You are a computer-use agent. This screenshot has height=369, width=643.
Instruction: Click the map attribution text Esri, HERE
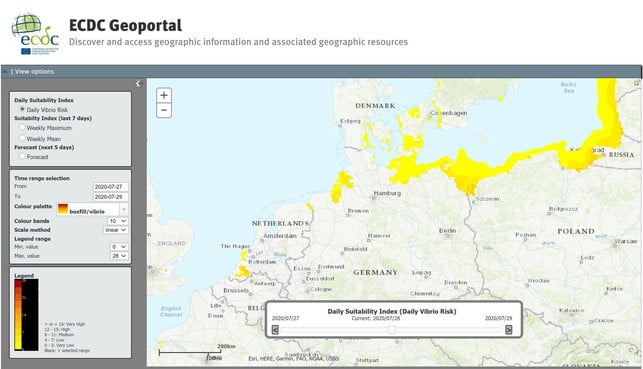[x=293, y=358]
